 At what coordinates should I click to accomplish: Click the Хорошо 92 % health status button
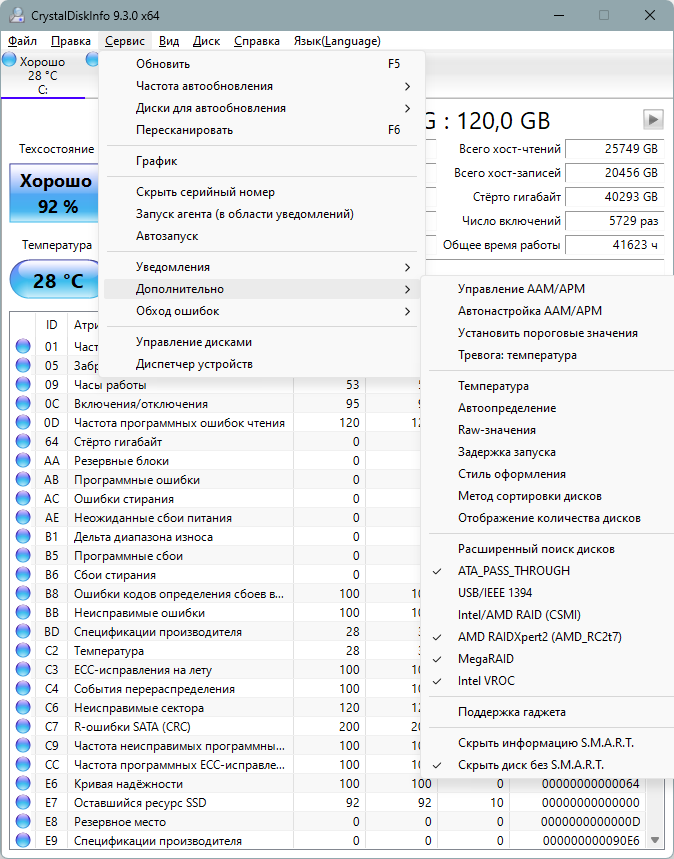[x=54, y=193]
